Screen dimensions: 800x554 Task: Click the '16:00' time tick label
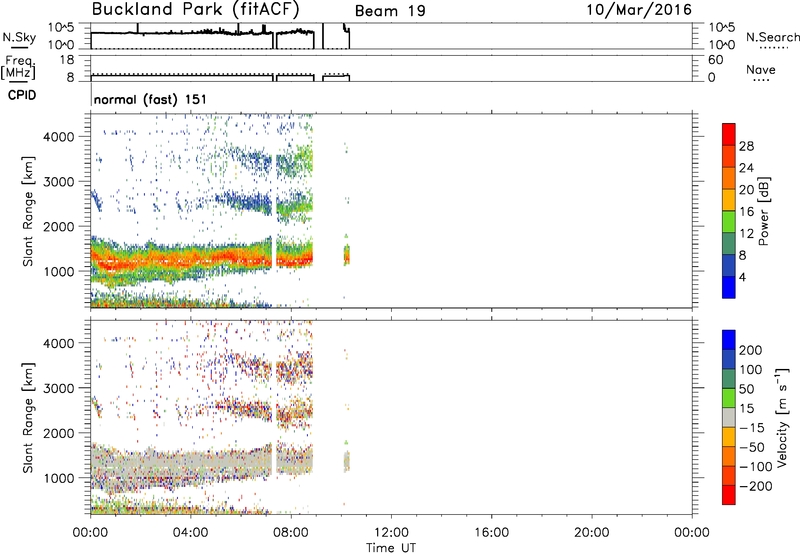tap(491, 533)
